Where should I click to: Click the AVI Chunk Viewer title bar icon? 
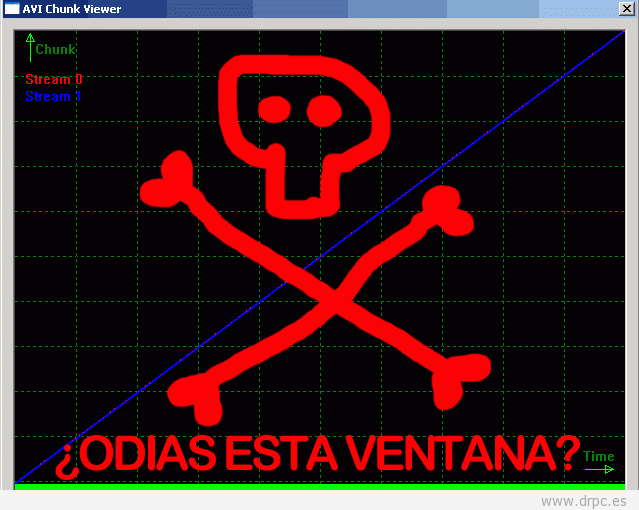[x=12, y=9]
